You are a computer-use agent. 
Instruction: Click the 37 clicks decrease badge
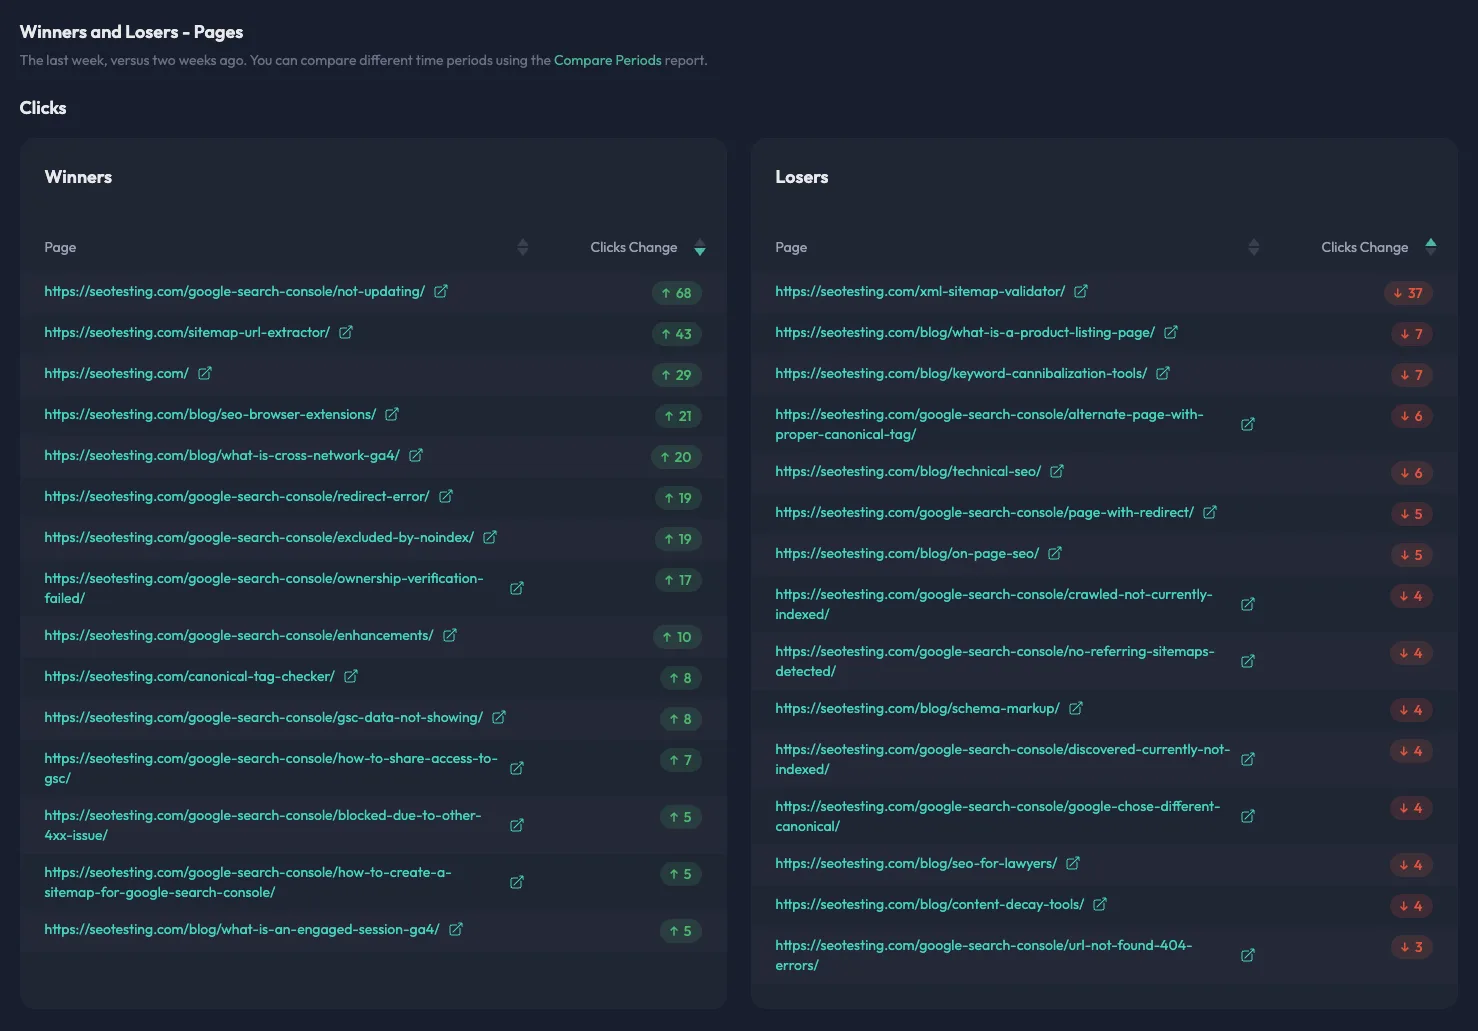1408,293
